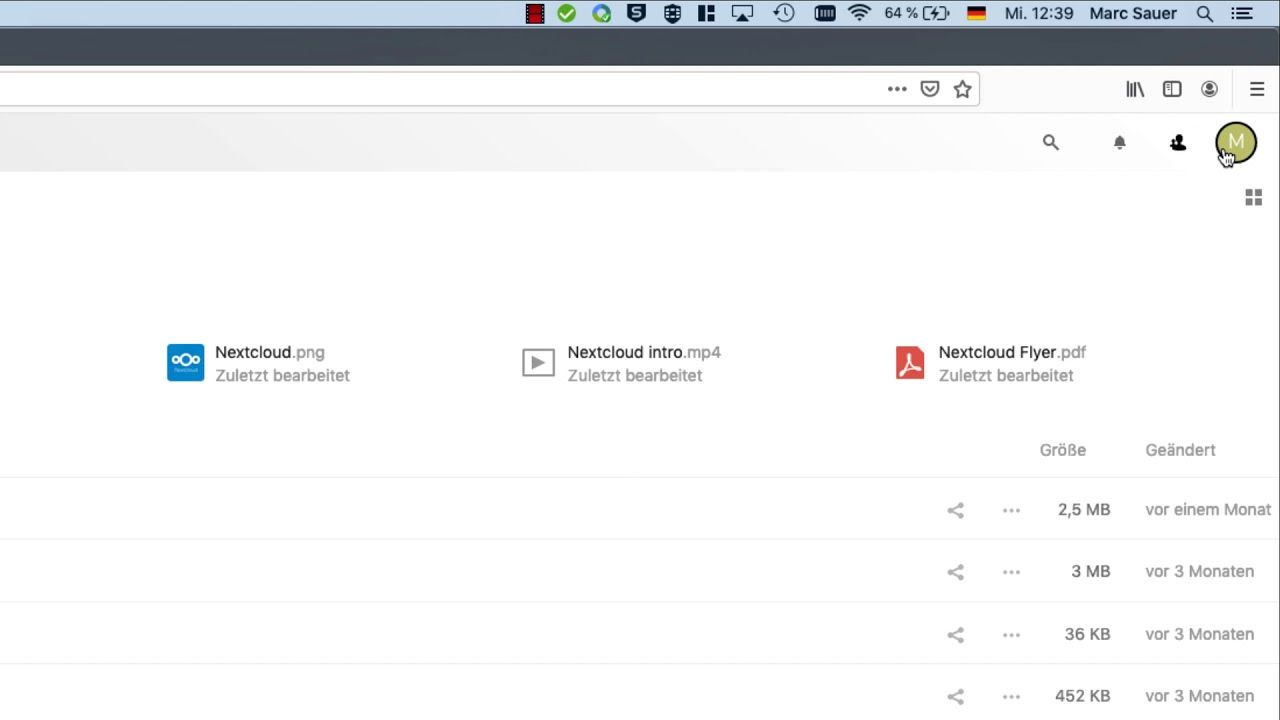Open AirPlay display menu bar icon
1280x720 pixels.
click(x=742, y=14)
